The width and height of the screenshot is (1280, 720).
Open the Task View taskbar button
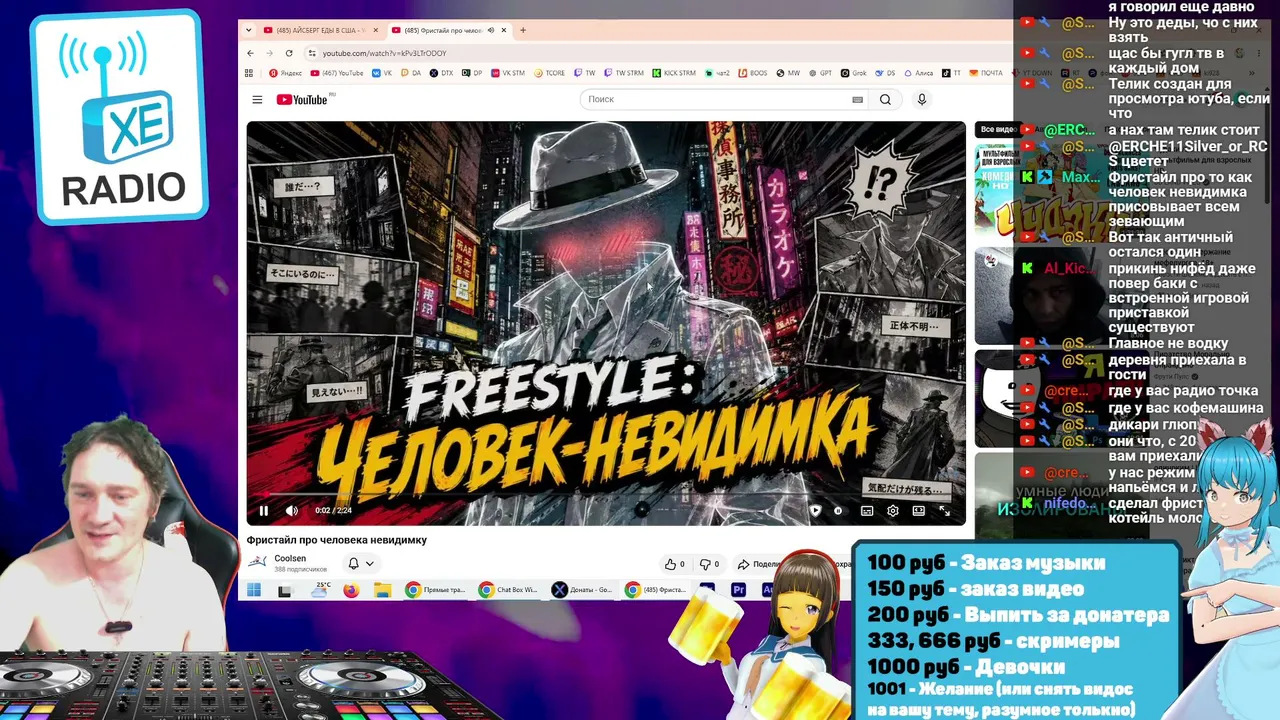coord(285,590)
